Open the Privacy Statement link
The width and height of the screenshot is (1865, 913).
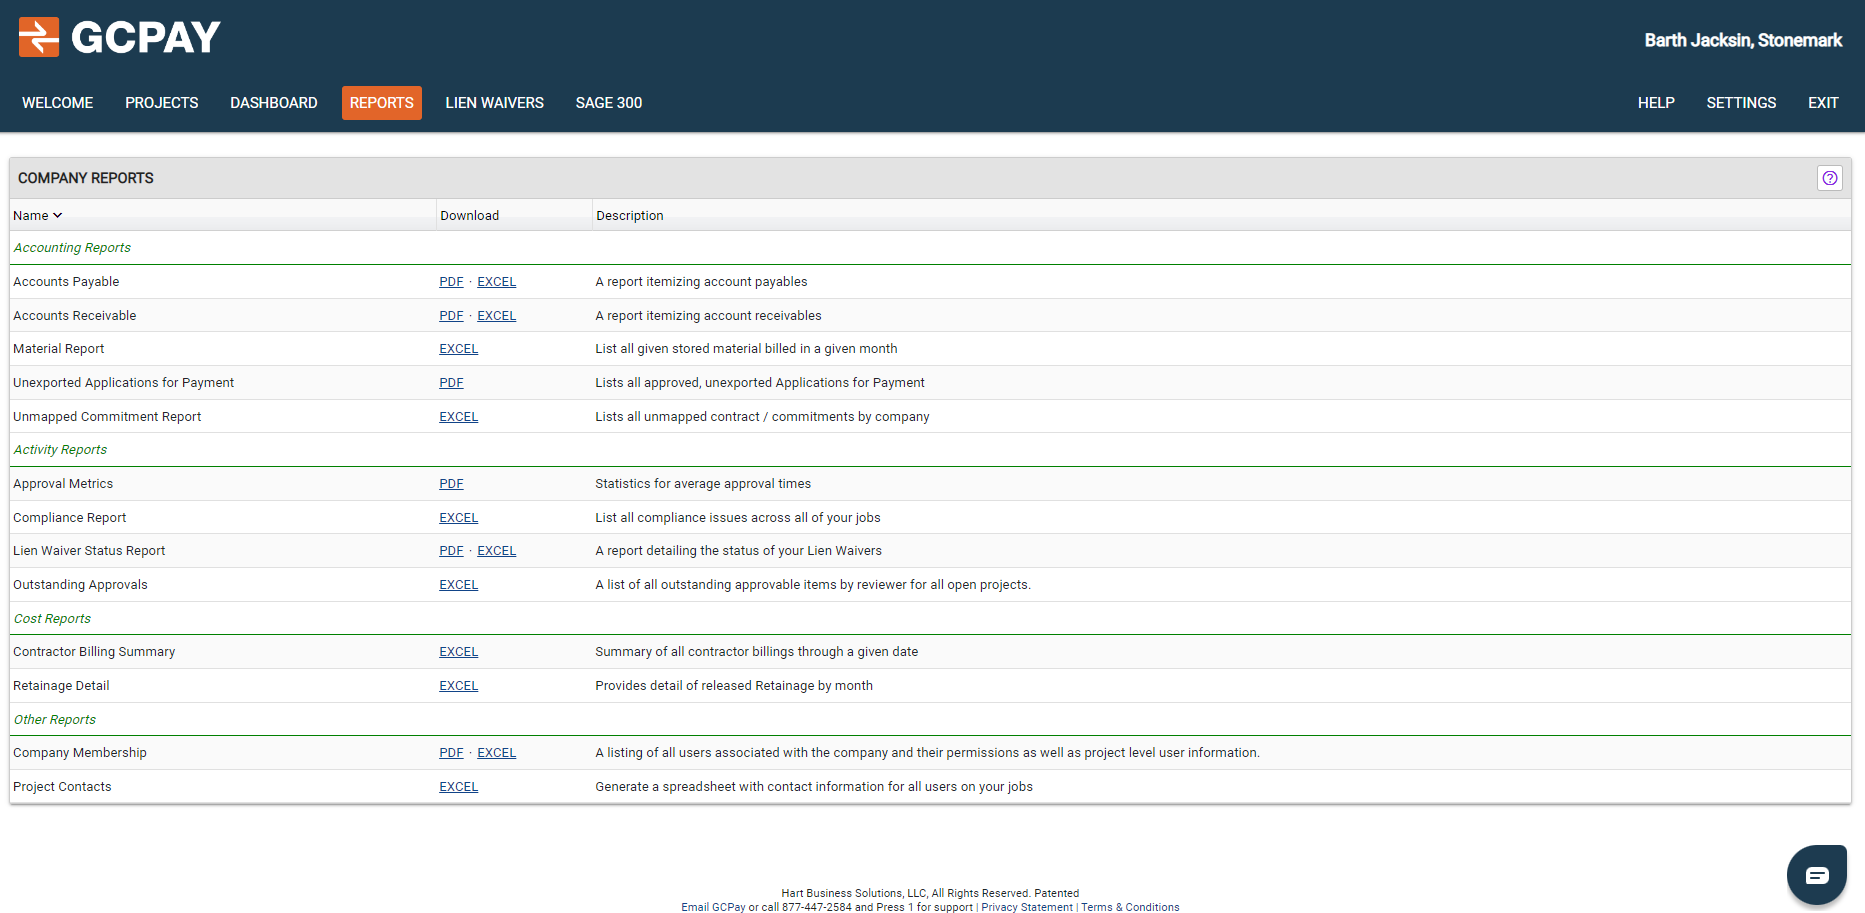(1026, 908)
